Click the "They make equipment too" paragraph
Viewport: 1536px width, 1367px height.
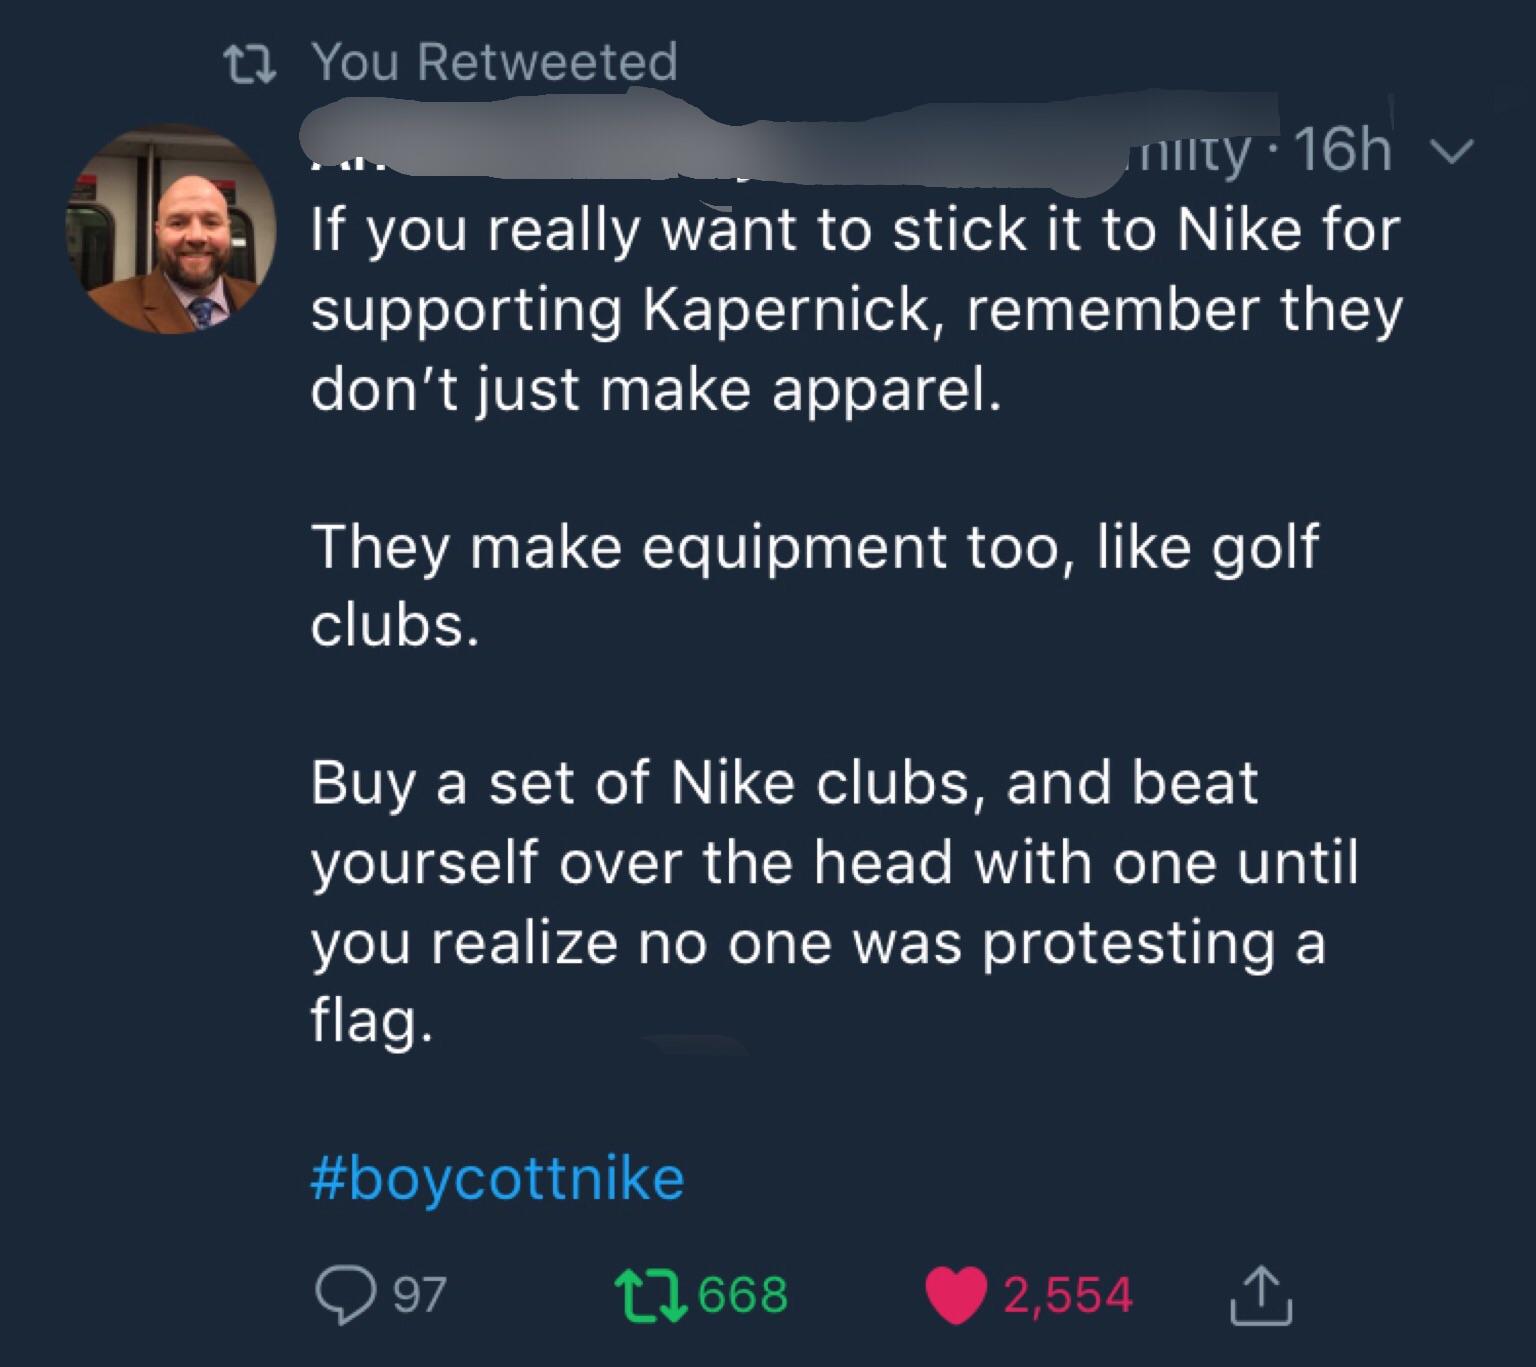(x=813, y=586)
